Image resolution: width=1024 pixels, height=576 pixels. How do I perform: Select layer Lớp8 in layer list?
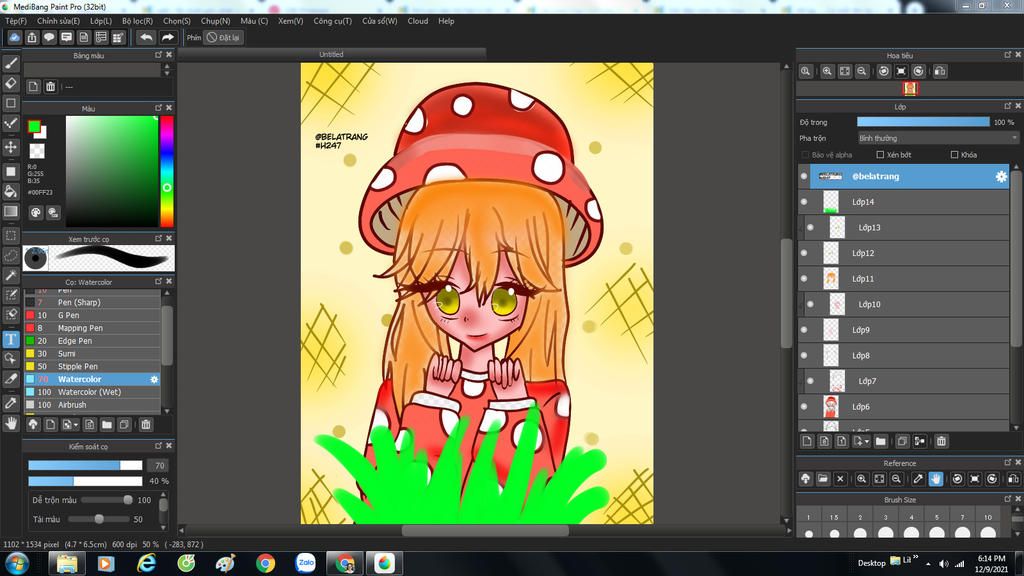[x=903, y=356]
